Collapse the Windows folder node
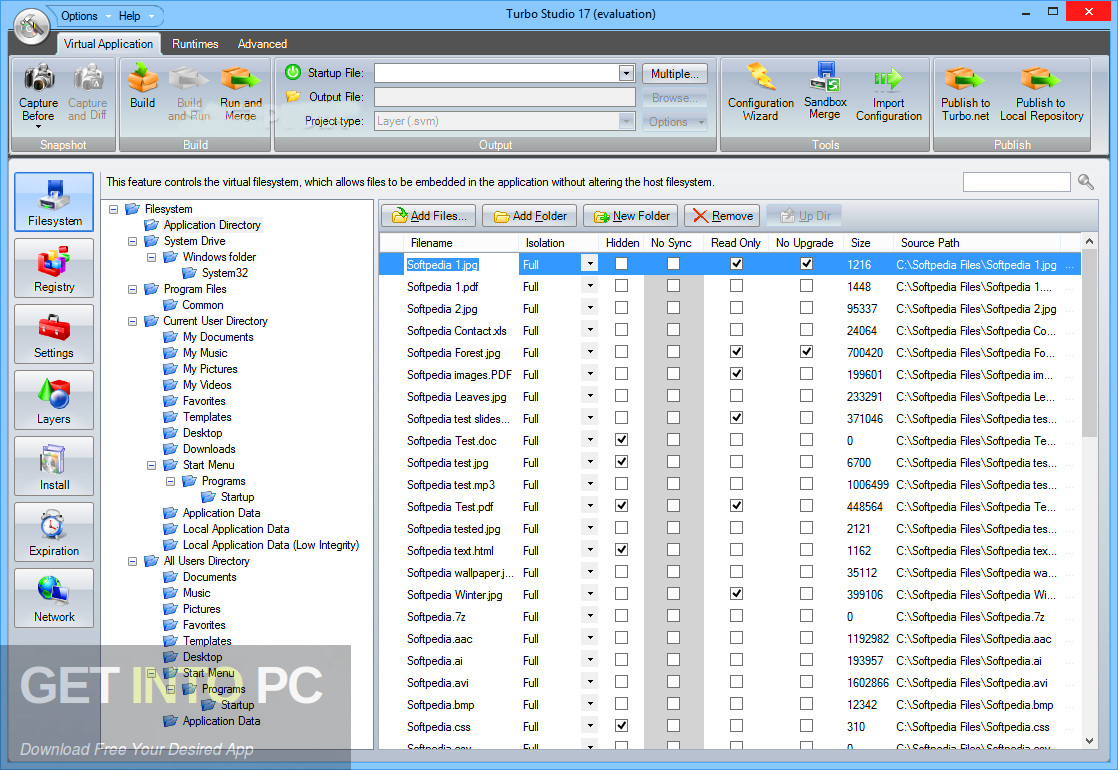The image size is (1118, 770). (x=152, y=257)
